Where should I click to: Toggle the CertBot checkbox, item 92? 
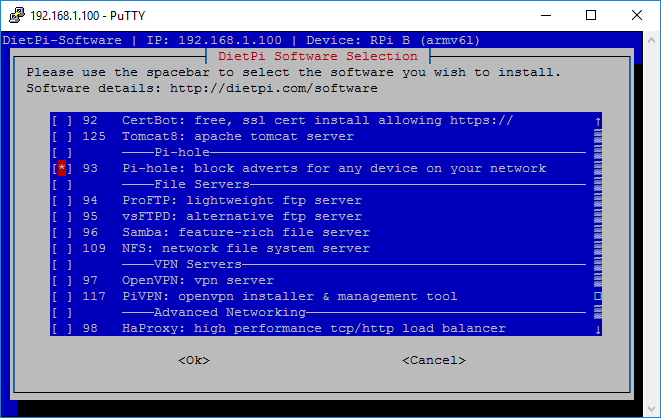[x=62, y=121]
